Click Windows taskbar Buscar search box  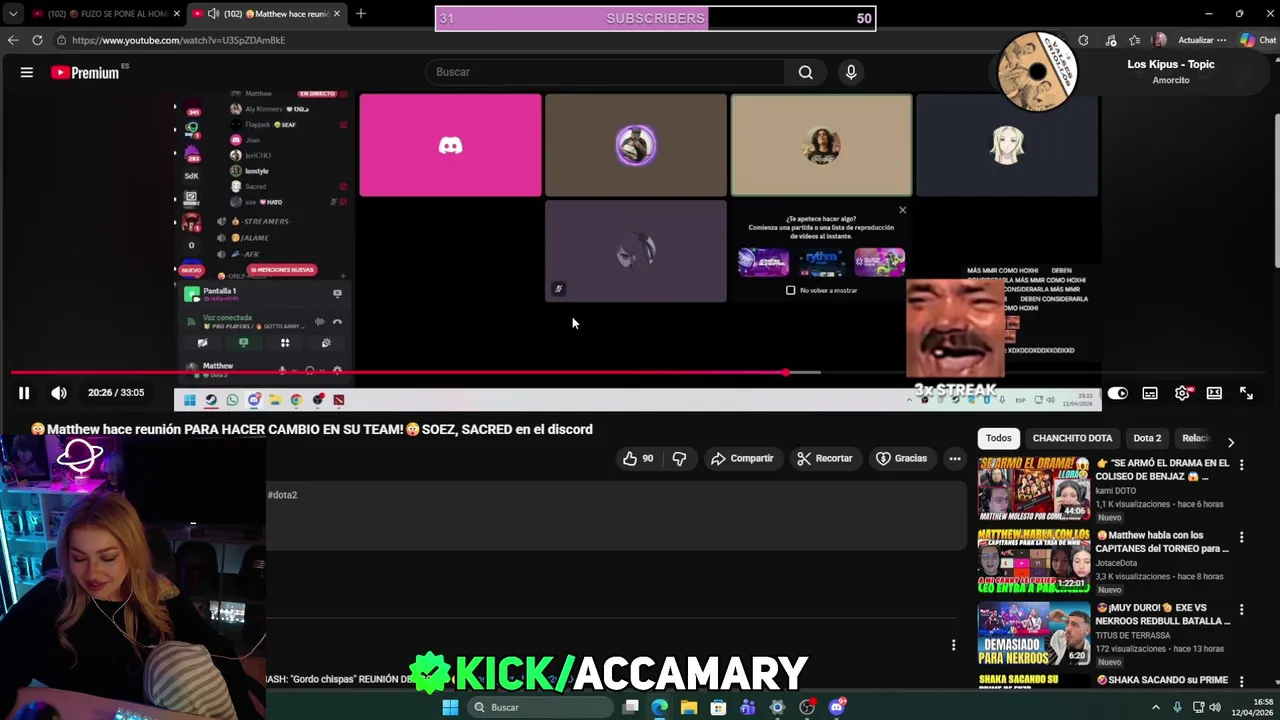(x=541, y=707)
